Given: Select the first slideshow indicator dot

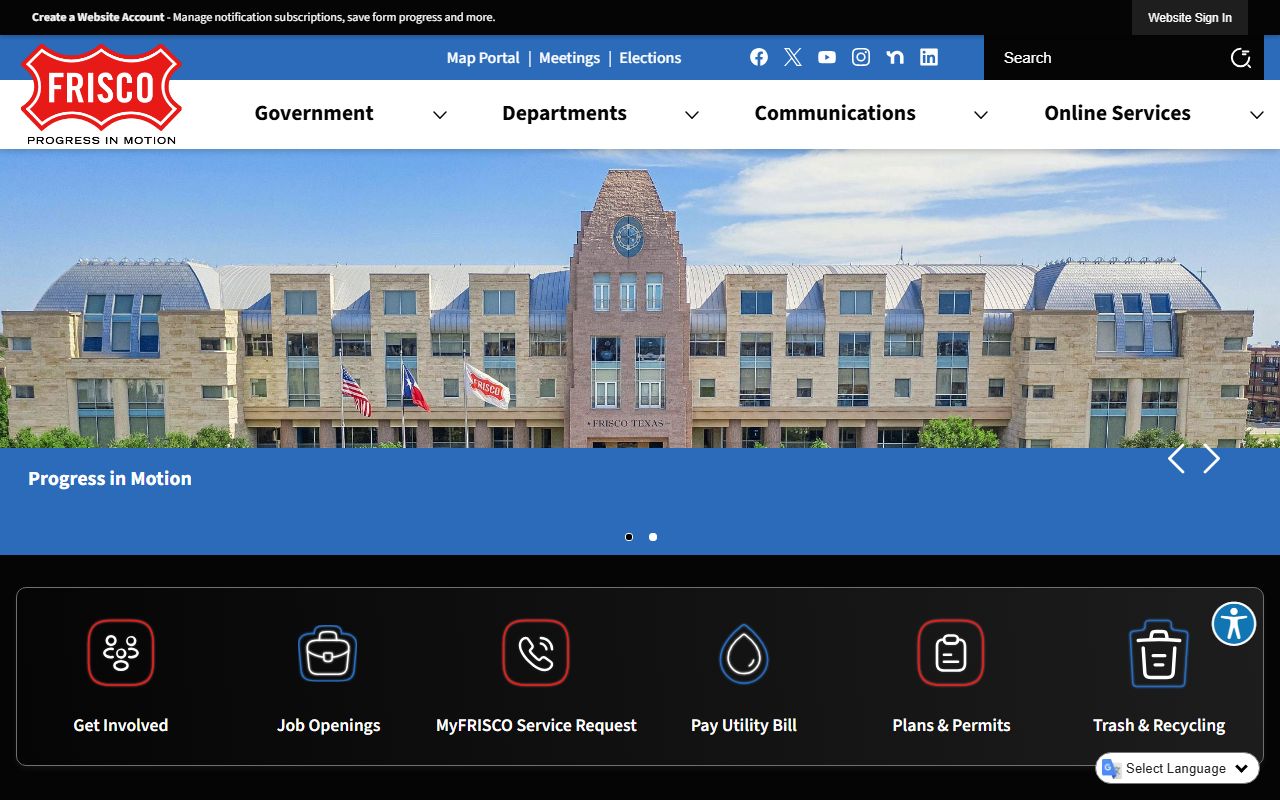Looking at the screenshot, I should pos(629,537).
